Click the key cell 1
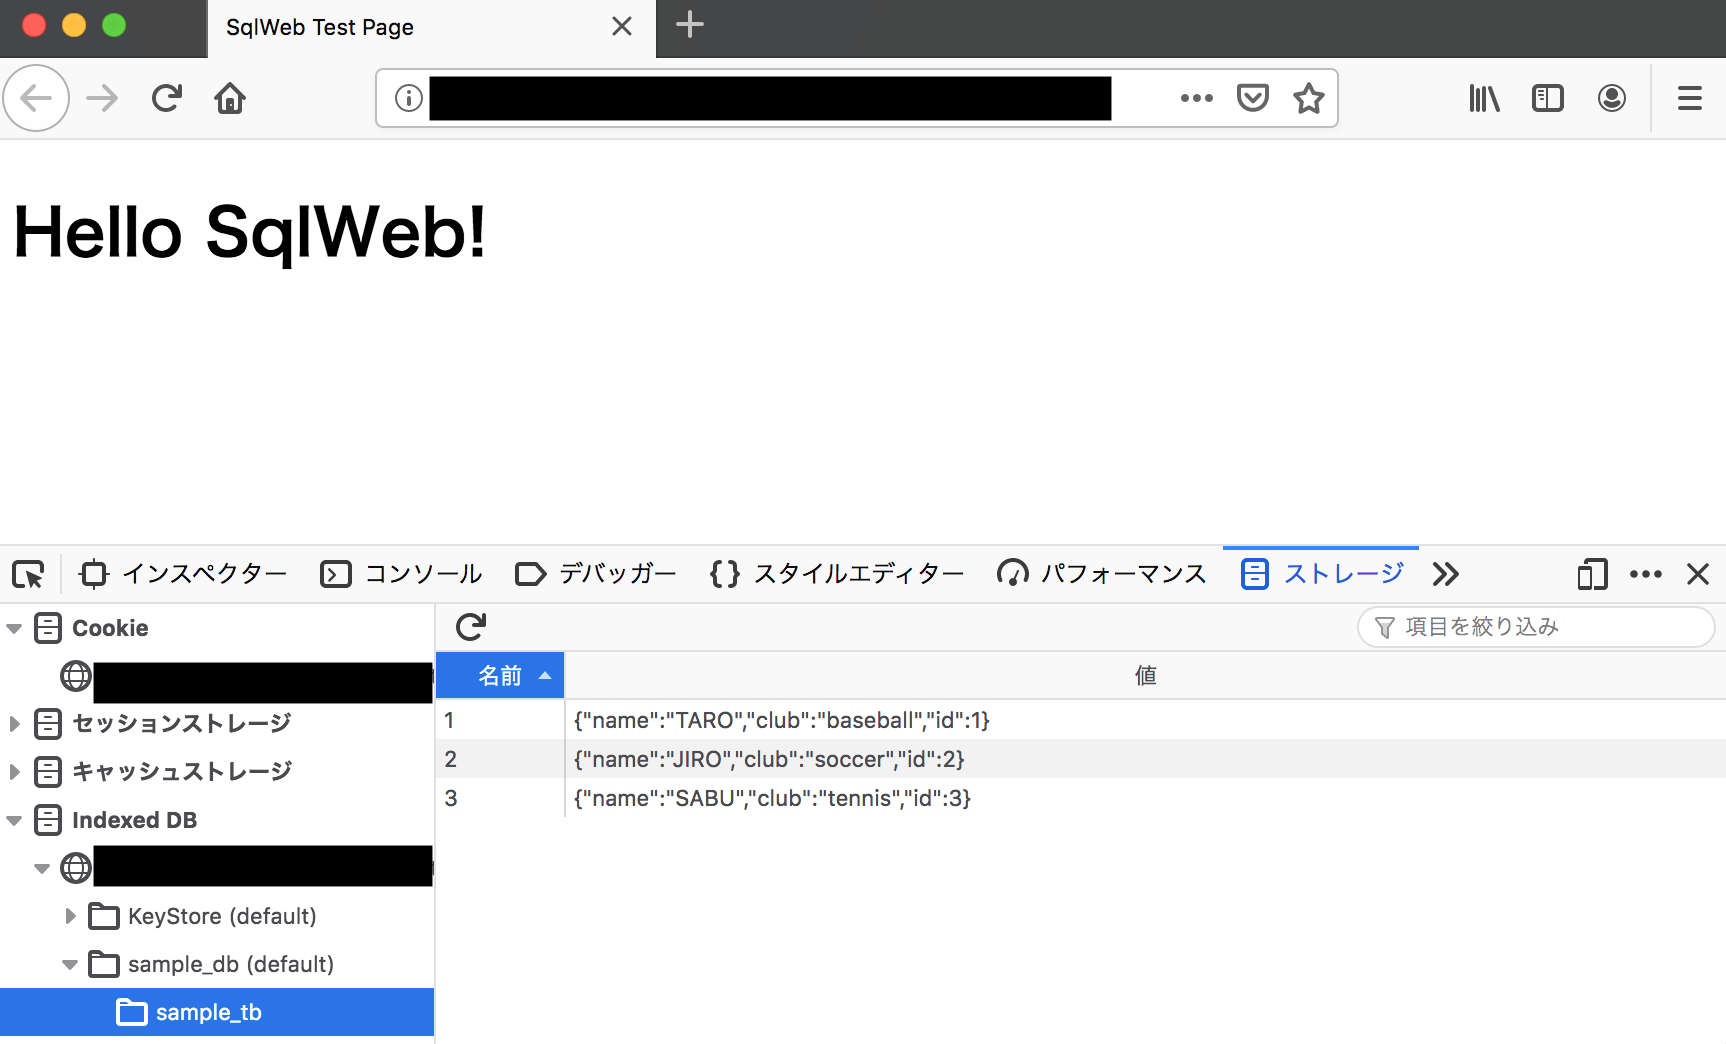 click(x=500, y=720)
